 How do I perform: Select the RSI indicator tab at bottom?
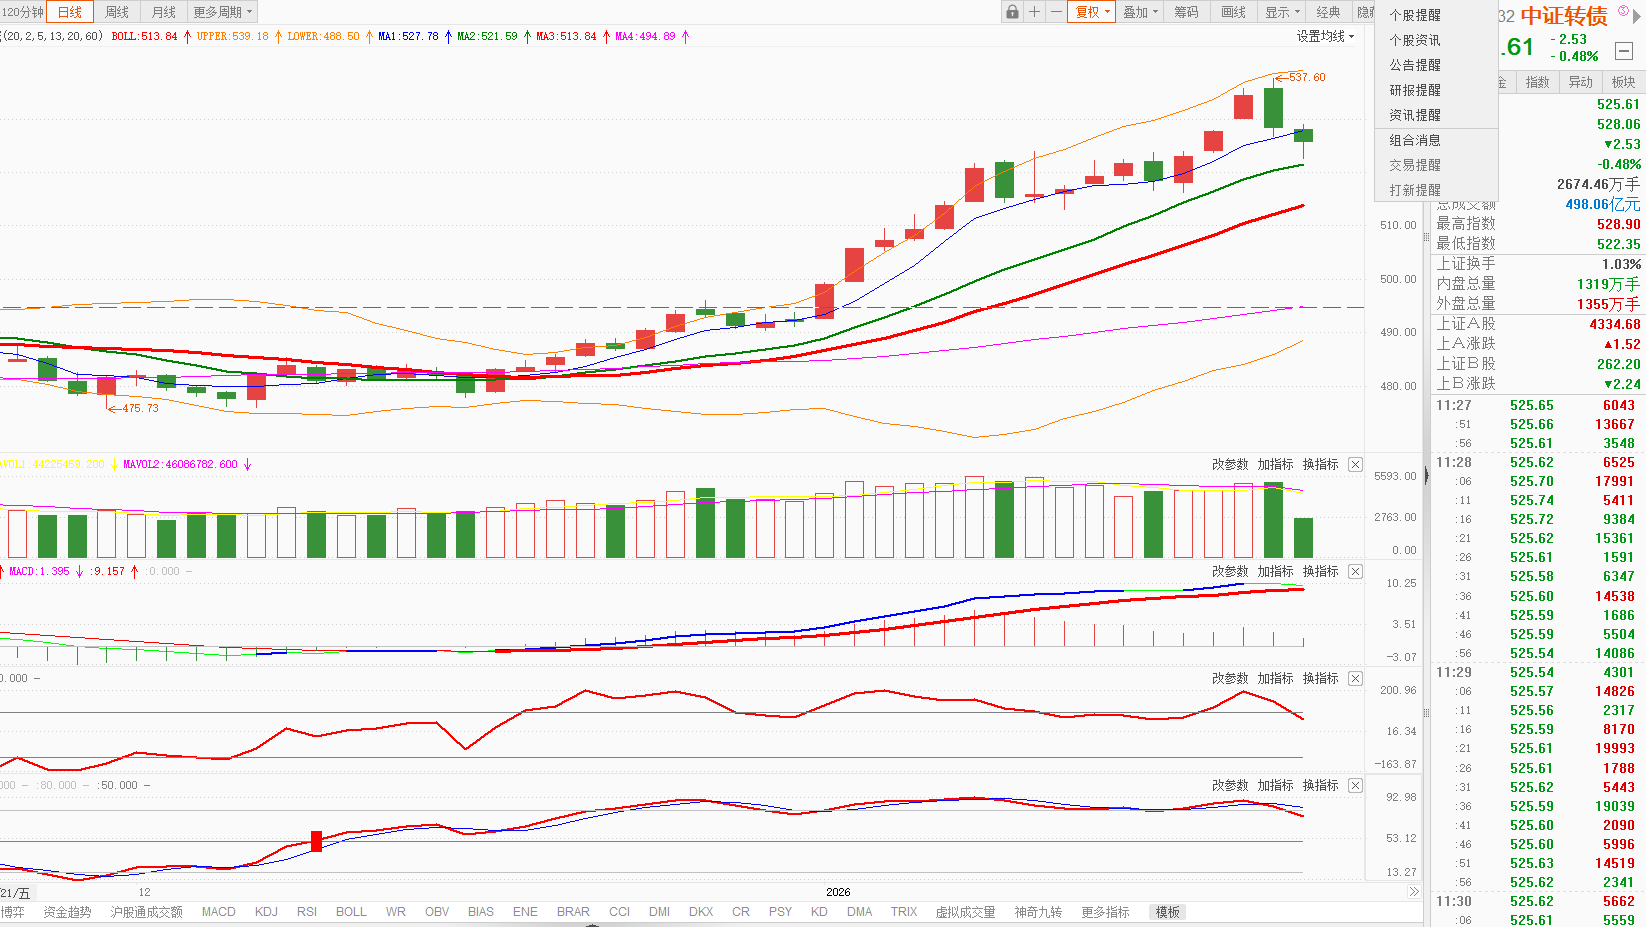pos(307,912)
